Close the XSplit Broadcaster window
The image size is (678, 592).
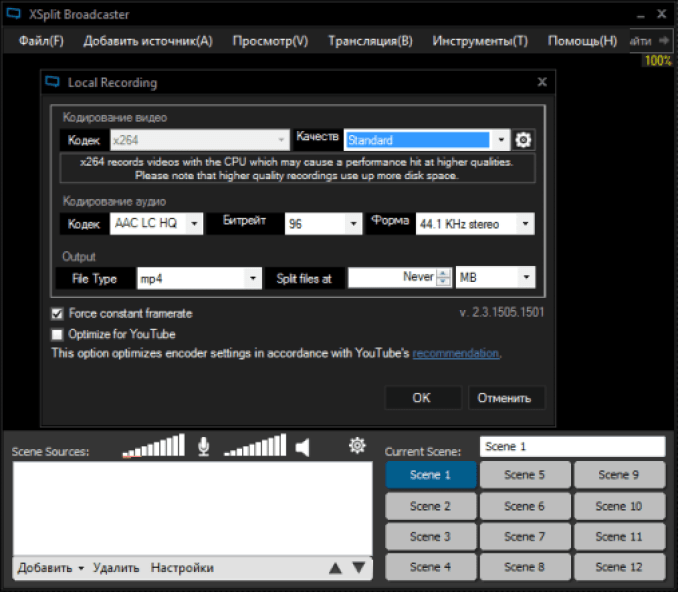pyautogui.click(x=662, y=14)
